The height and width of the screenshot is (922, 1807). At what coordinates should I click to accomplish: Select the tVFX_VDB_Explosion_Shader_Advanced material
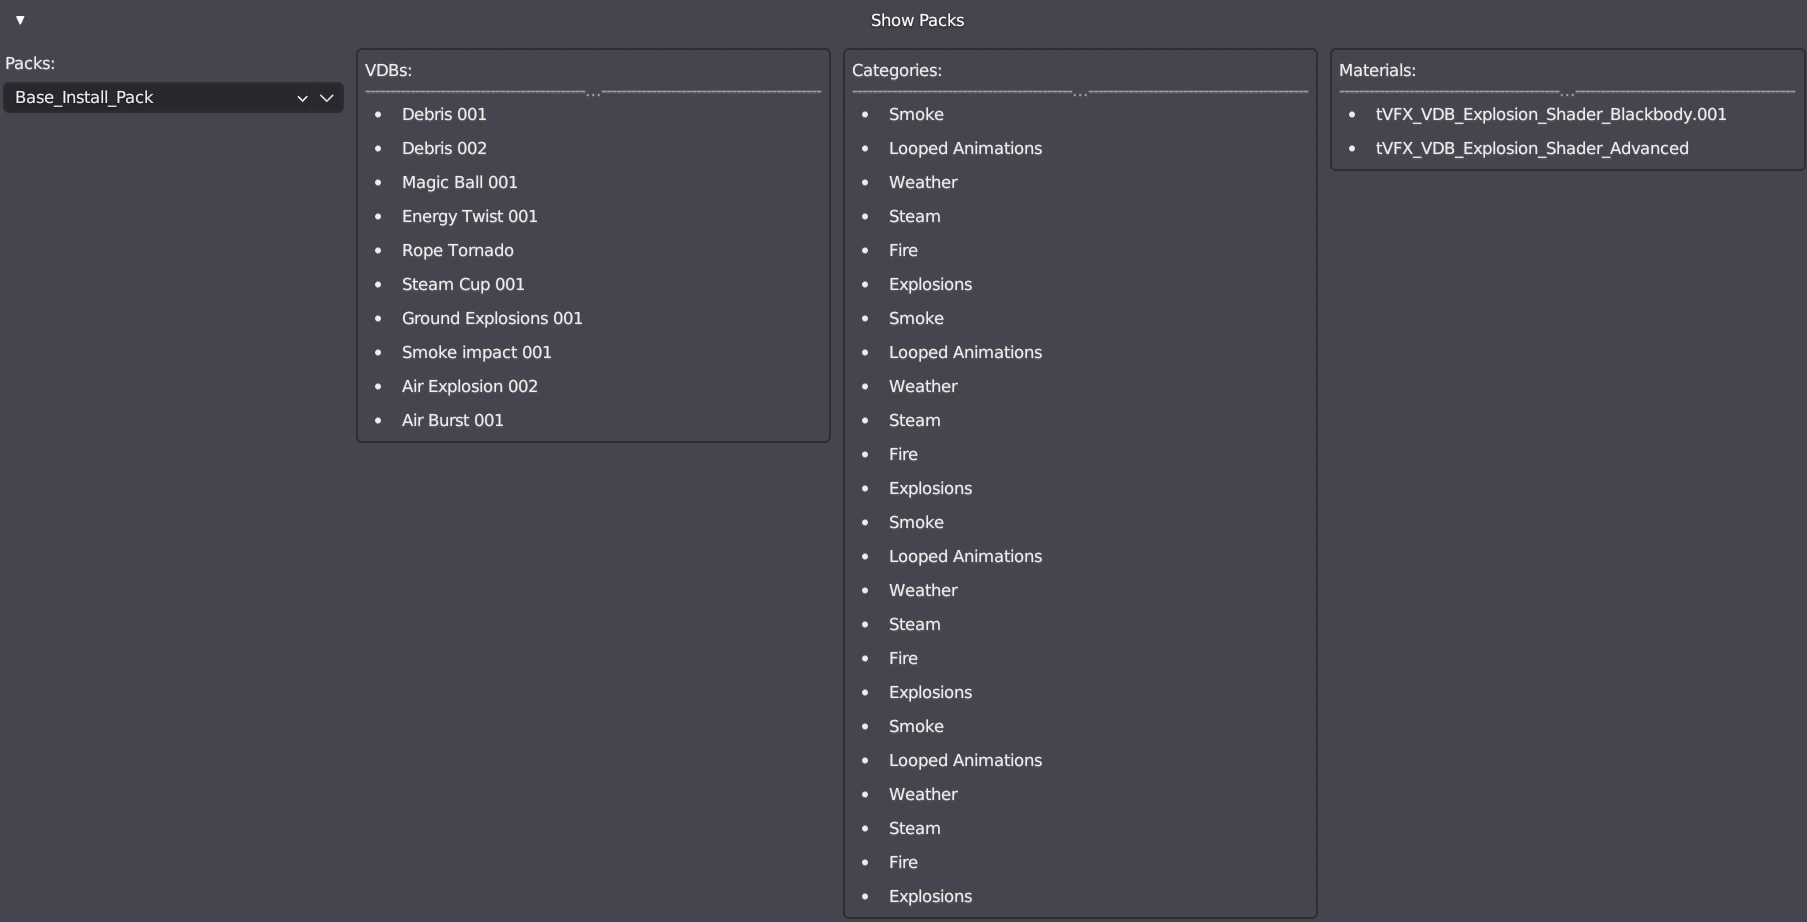click(1532, 148)
